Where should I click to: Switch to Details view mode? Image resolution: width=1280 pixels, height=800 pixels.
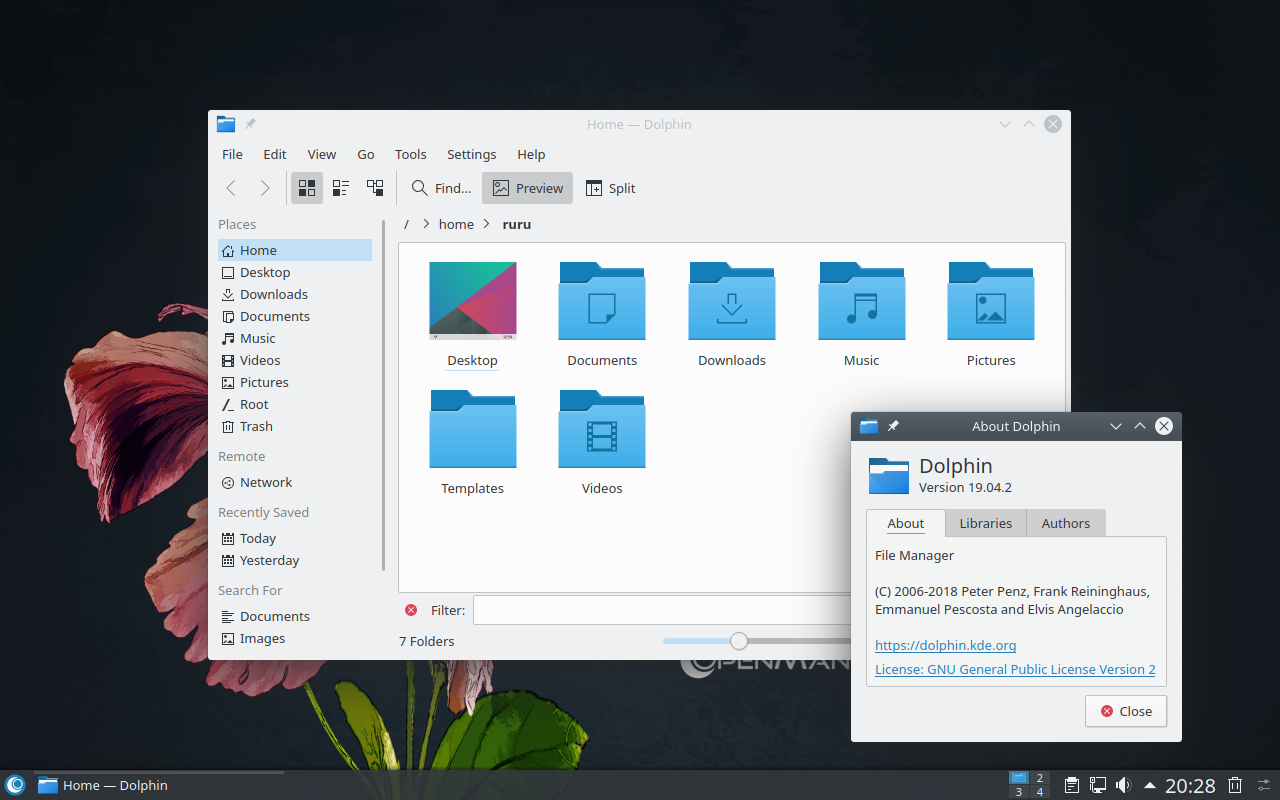(x=375, y=188)
